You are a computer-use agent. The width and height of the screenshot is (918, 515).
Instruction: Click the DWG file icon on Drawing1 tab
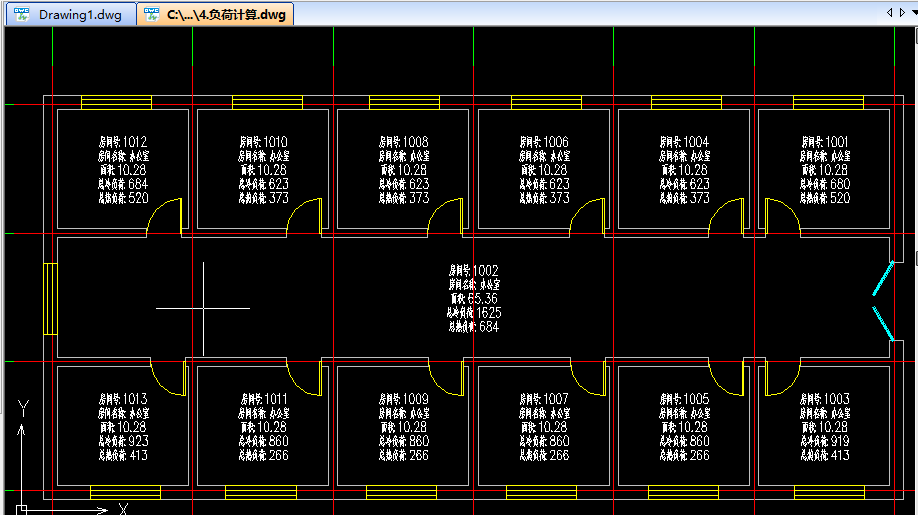pyautogui.click(x=21, y=15)
